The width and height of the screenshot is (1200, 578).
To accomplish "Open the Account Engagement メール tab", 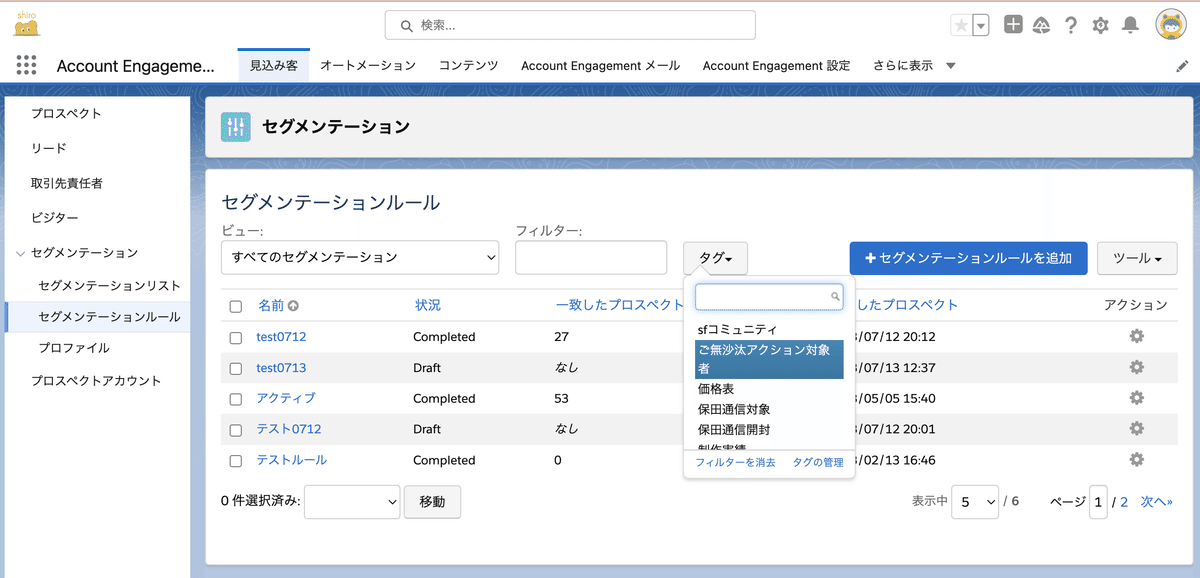I will [600, 65].
